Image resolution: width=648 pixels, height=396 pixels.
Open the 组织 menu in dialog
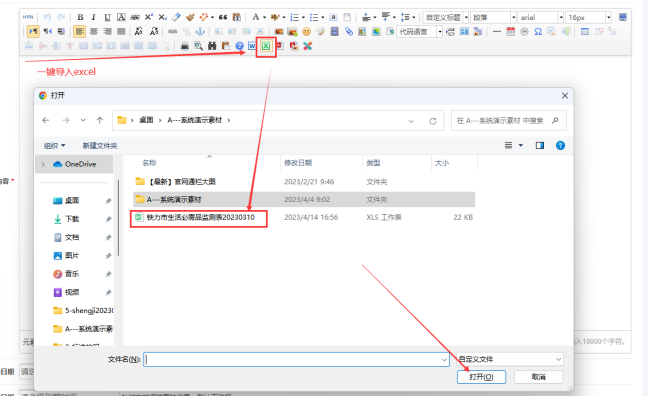coord(55,146)
